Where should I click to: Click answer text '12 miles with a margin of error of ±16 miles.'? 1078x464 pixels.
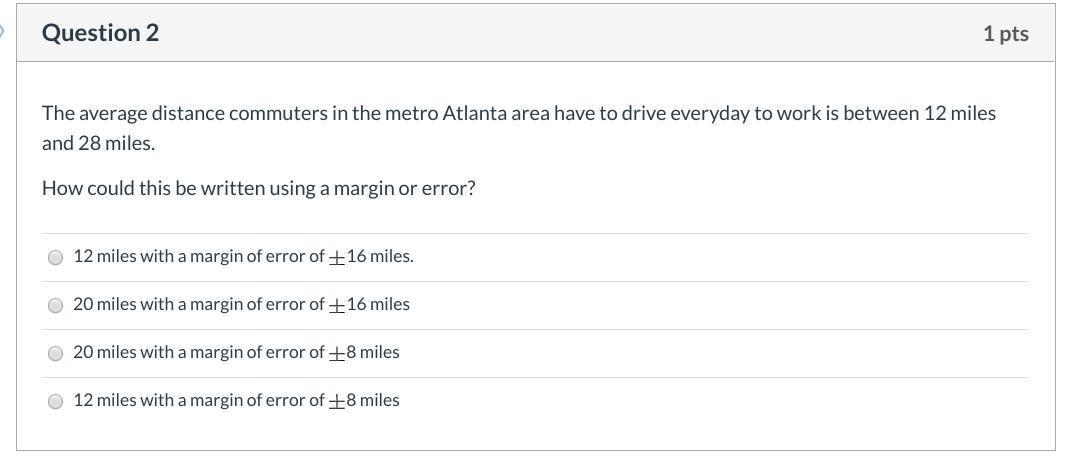(243, 257)
